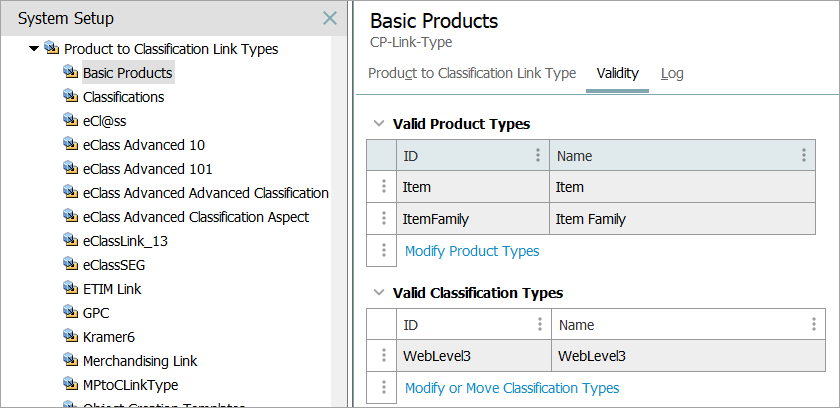Open row menu for the ItemFamily row

coord(384,218)
